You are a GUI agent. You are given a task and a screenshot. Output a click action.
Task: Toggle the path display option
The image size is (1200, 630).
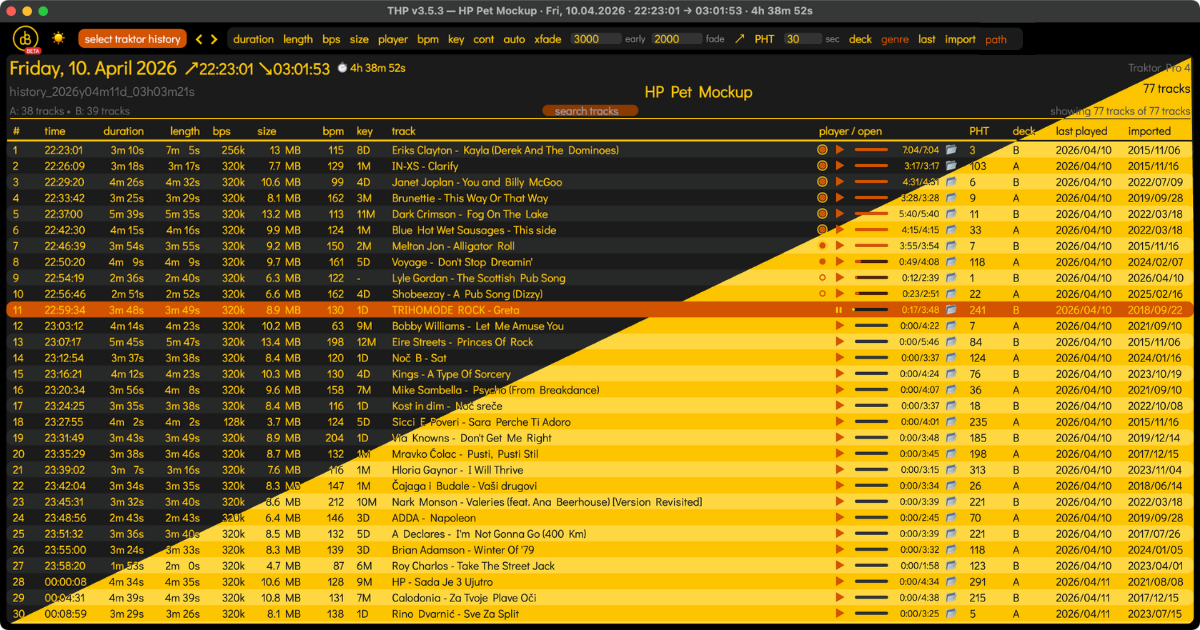998,38
